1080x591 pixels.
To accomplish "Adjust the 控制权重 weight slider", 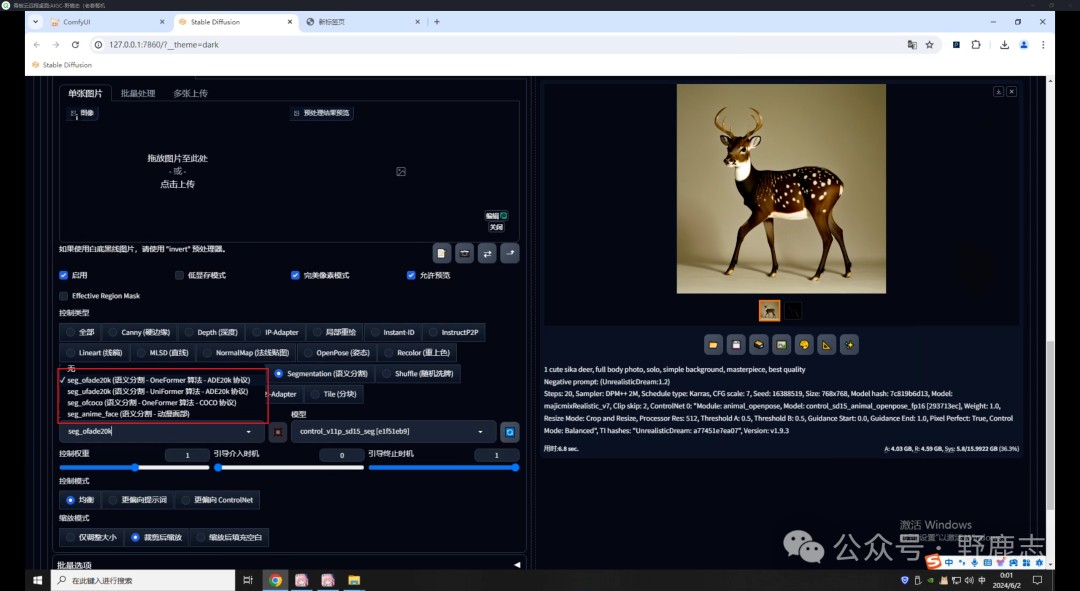I will pos(134,468).
